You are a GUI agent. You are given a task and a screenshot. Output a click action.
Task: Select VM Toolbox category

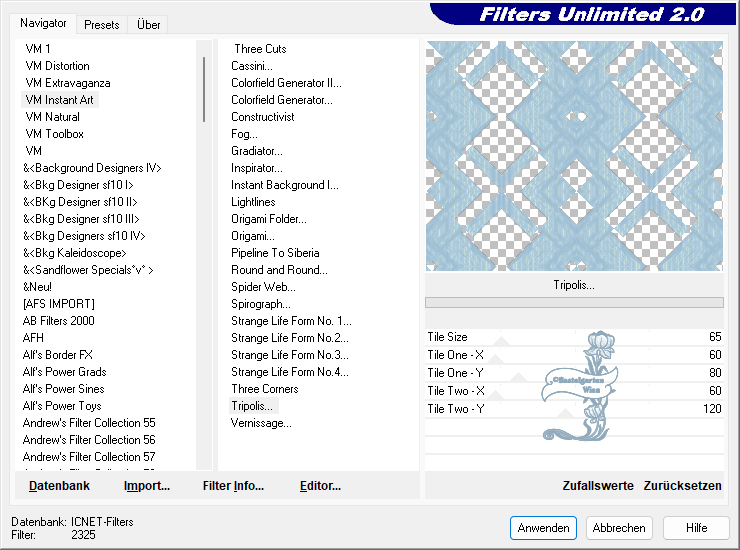(x=54, y=134)
